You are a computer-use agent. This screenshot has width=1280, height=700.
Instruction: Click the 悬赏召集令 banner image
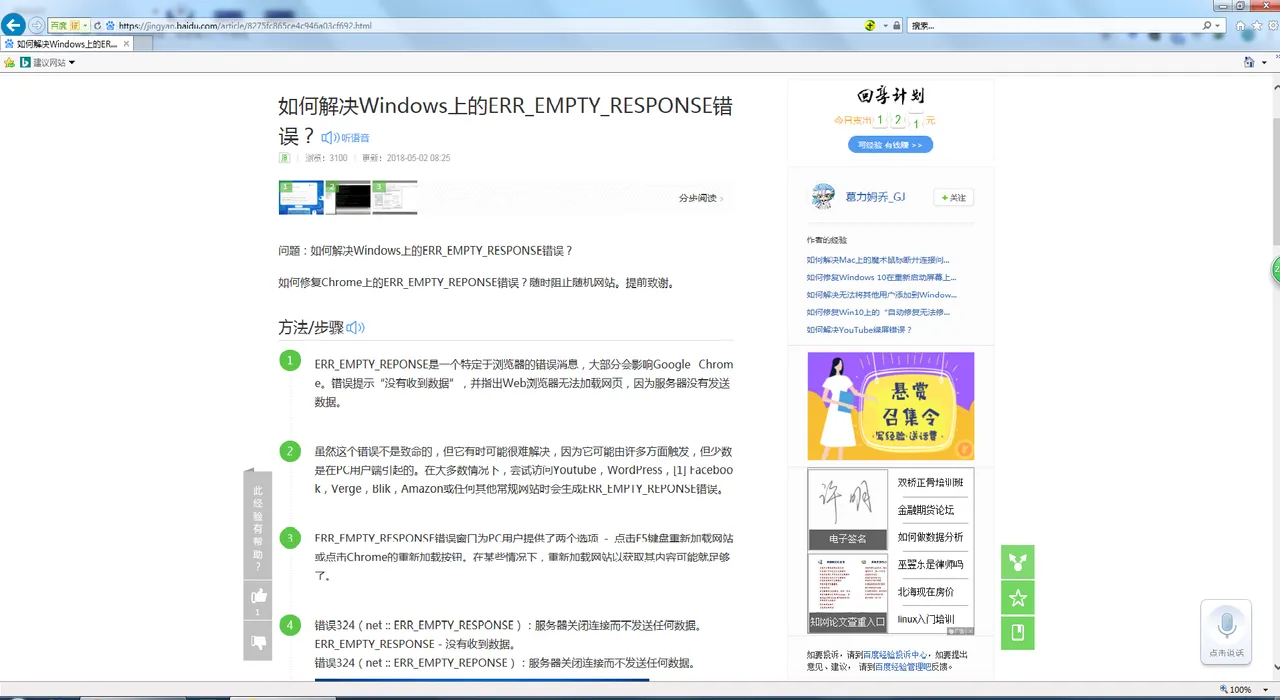[x=891, y=406]
